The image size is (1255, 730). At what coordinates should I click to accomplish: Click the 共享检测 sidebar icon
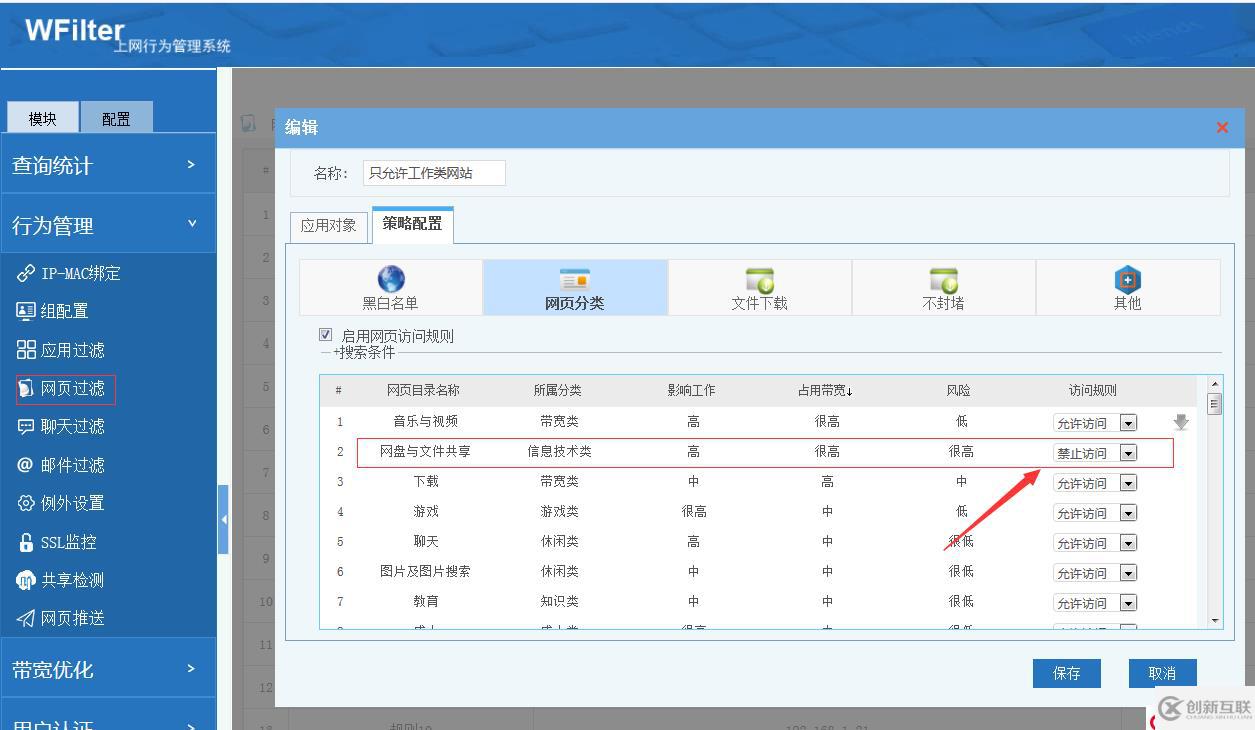(26, 580)
